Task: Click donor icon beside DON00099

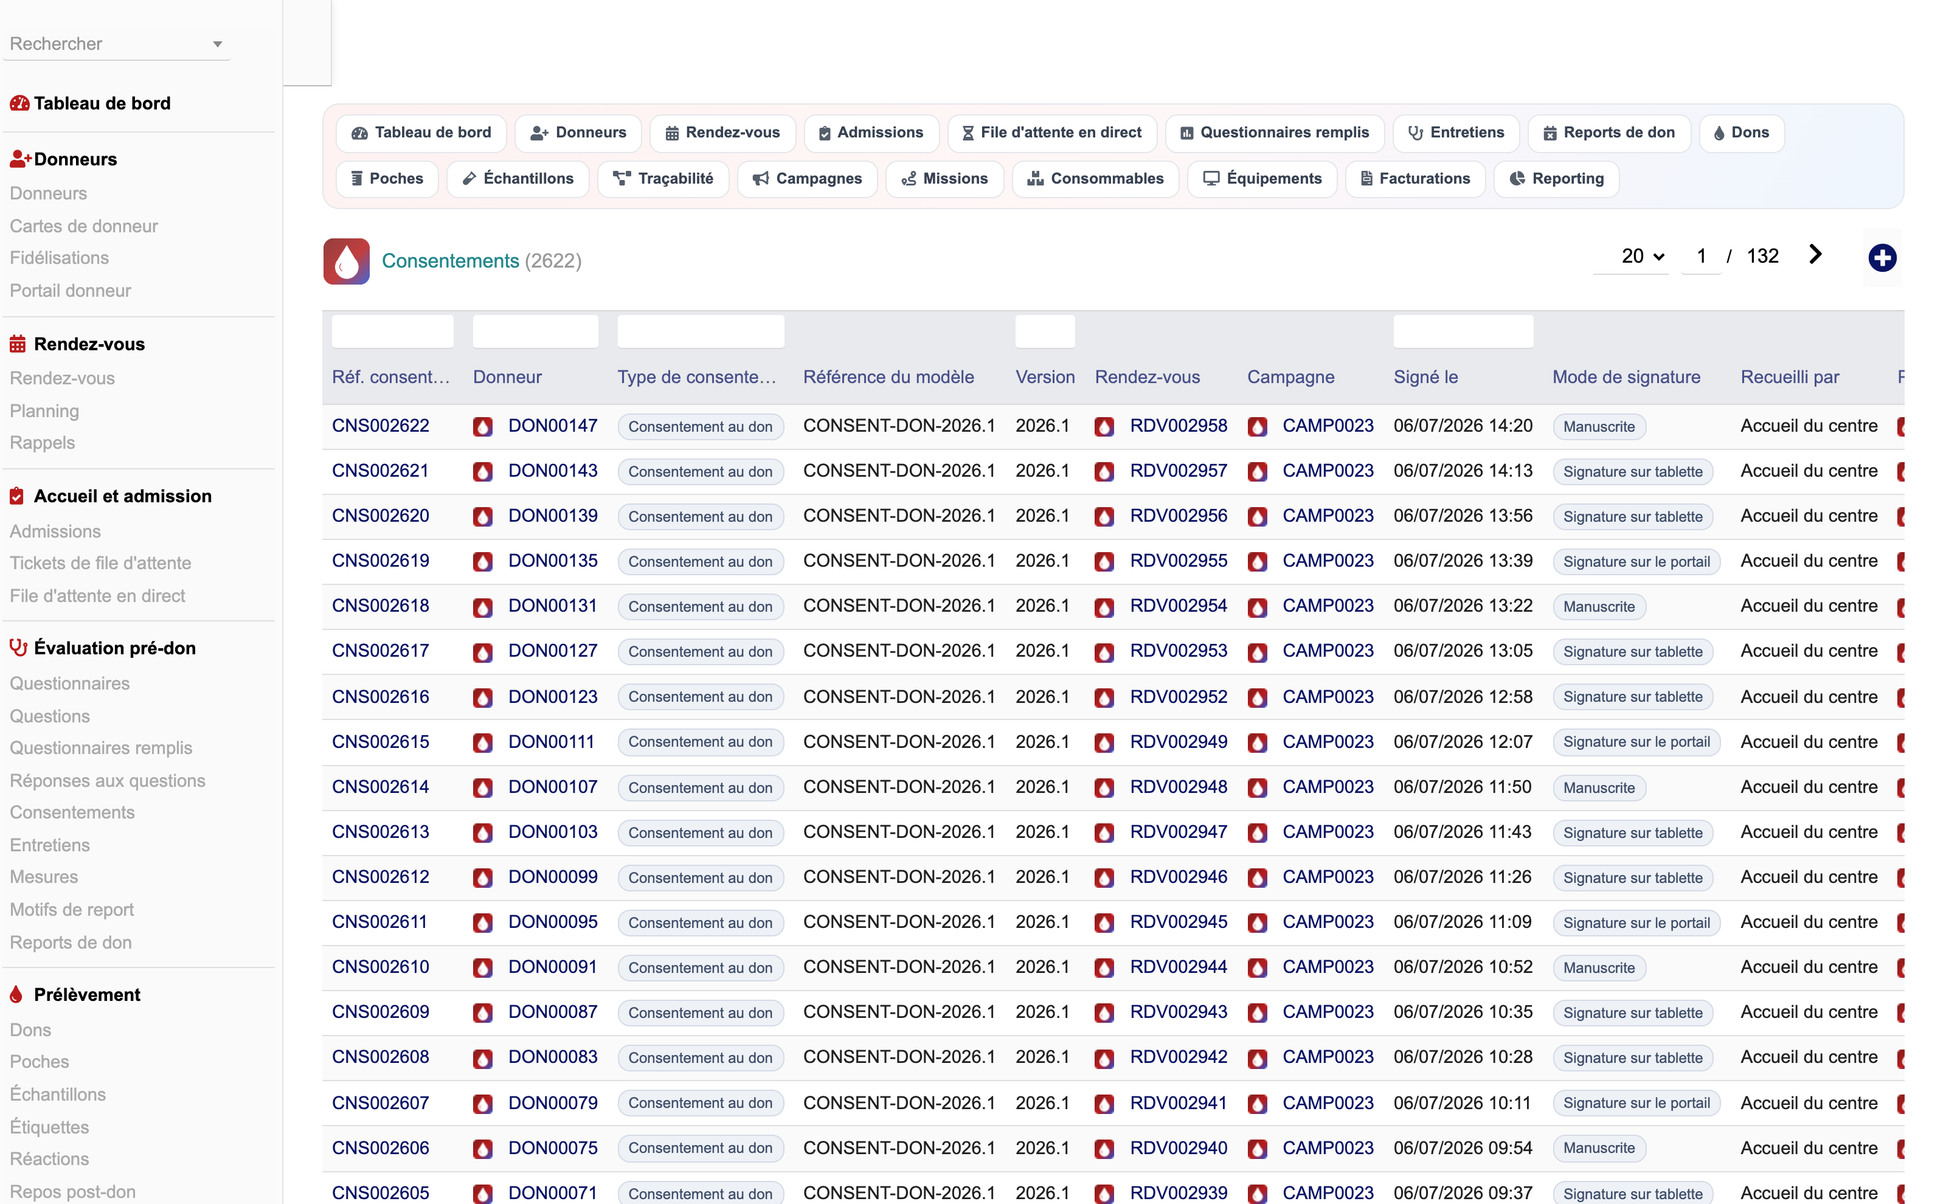Action: point(483,878)
